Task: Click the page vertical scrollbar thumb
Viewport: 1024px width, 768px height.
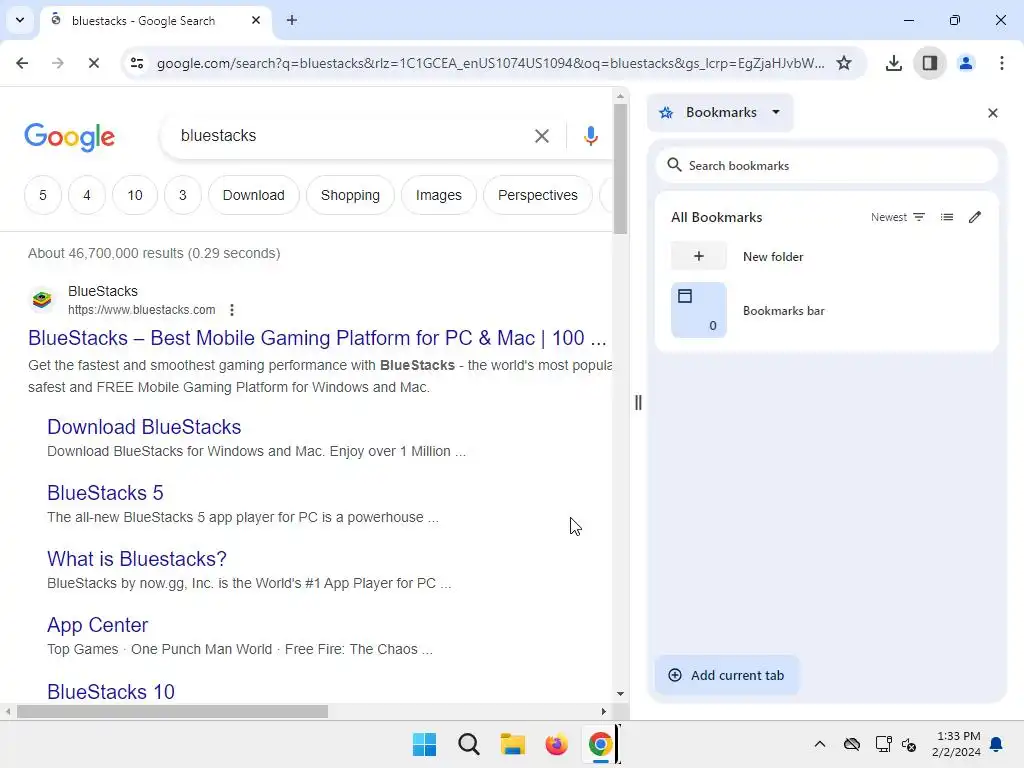Action: click(620, 168)
